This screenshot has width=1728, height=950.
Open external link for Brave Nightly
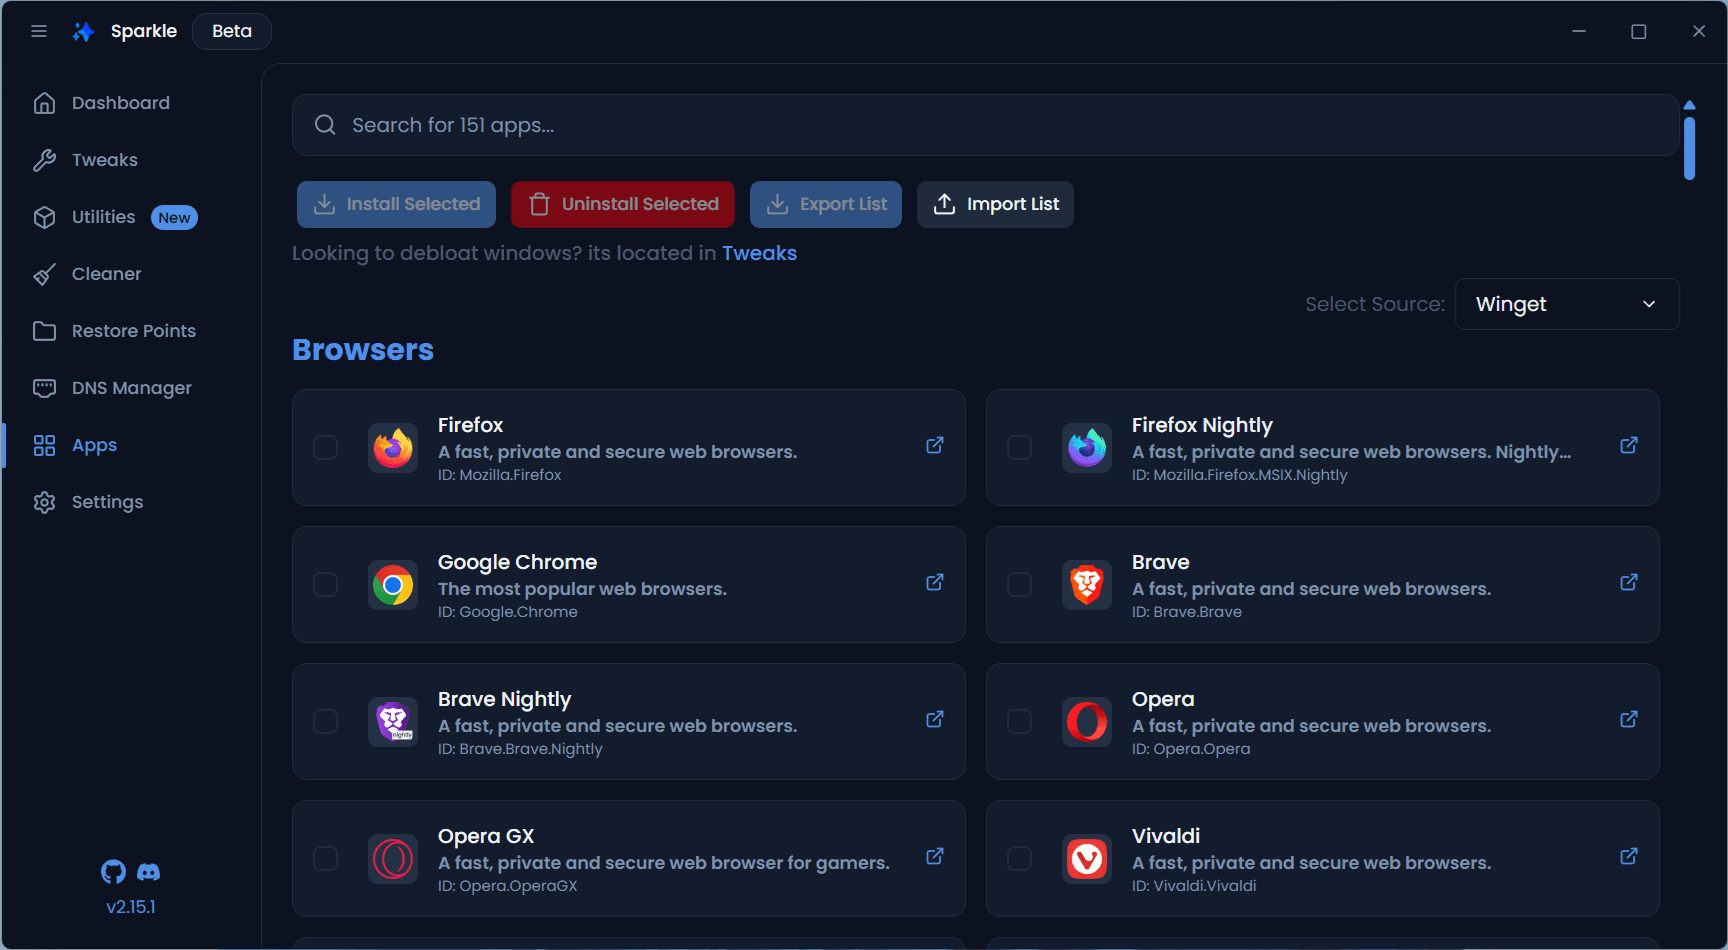[x=935, y=719]
